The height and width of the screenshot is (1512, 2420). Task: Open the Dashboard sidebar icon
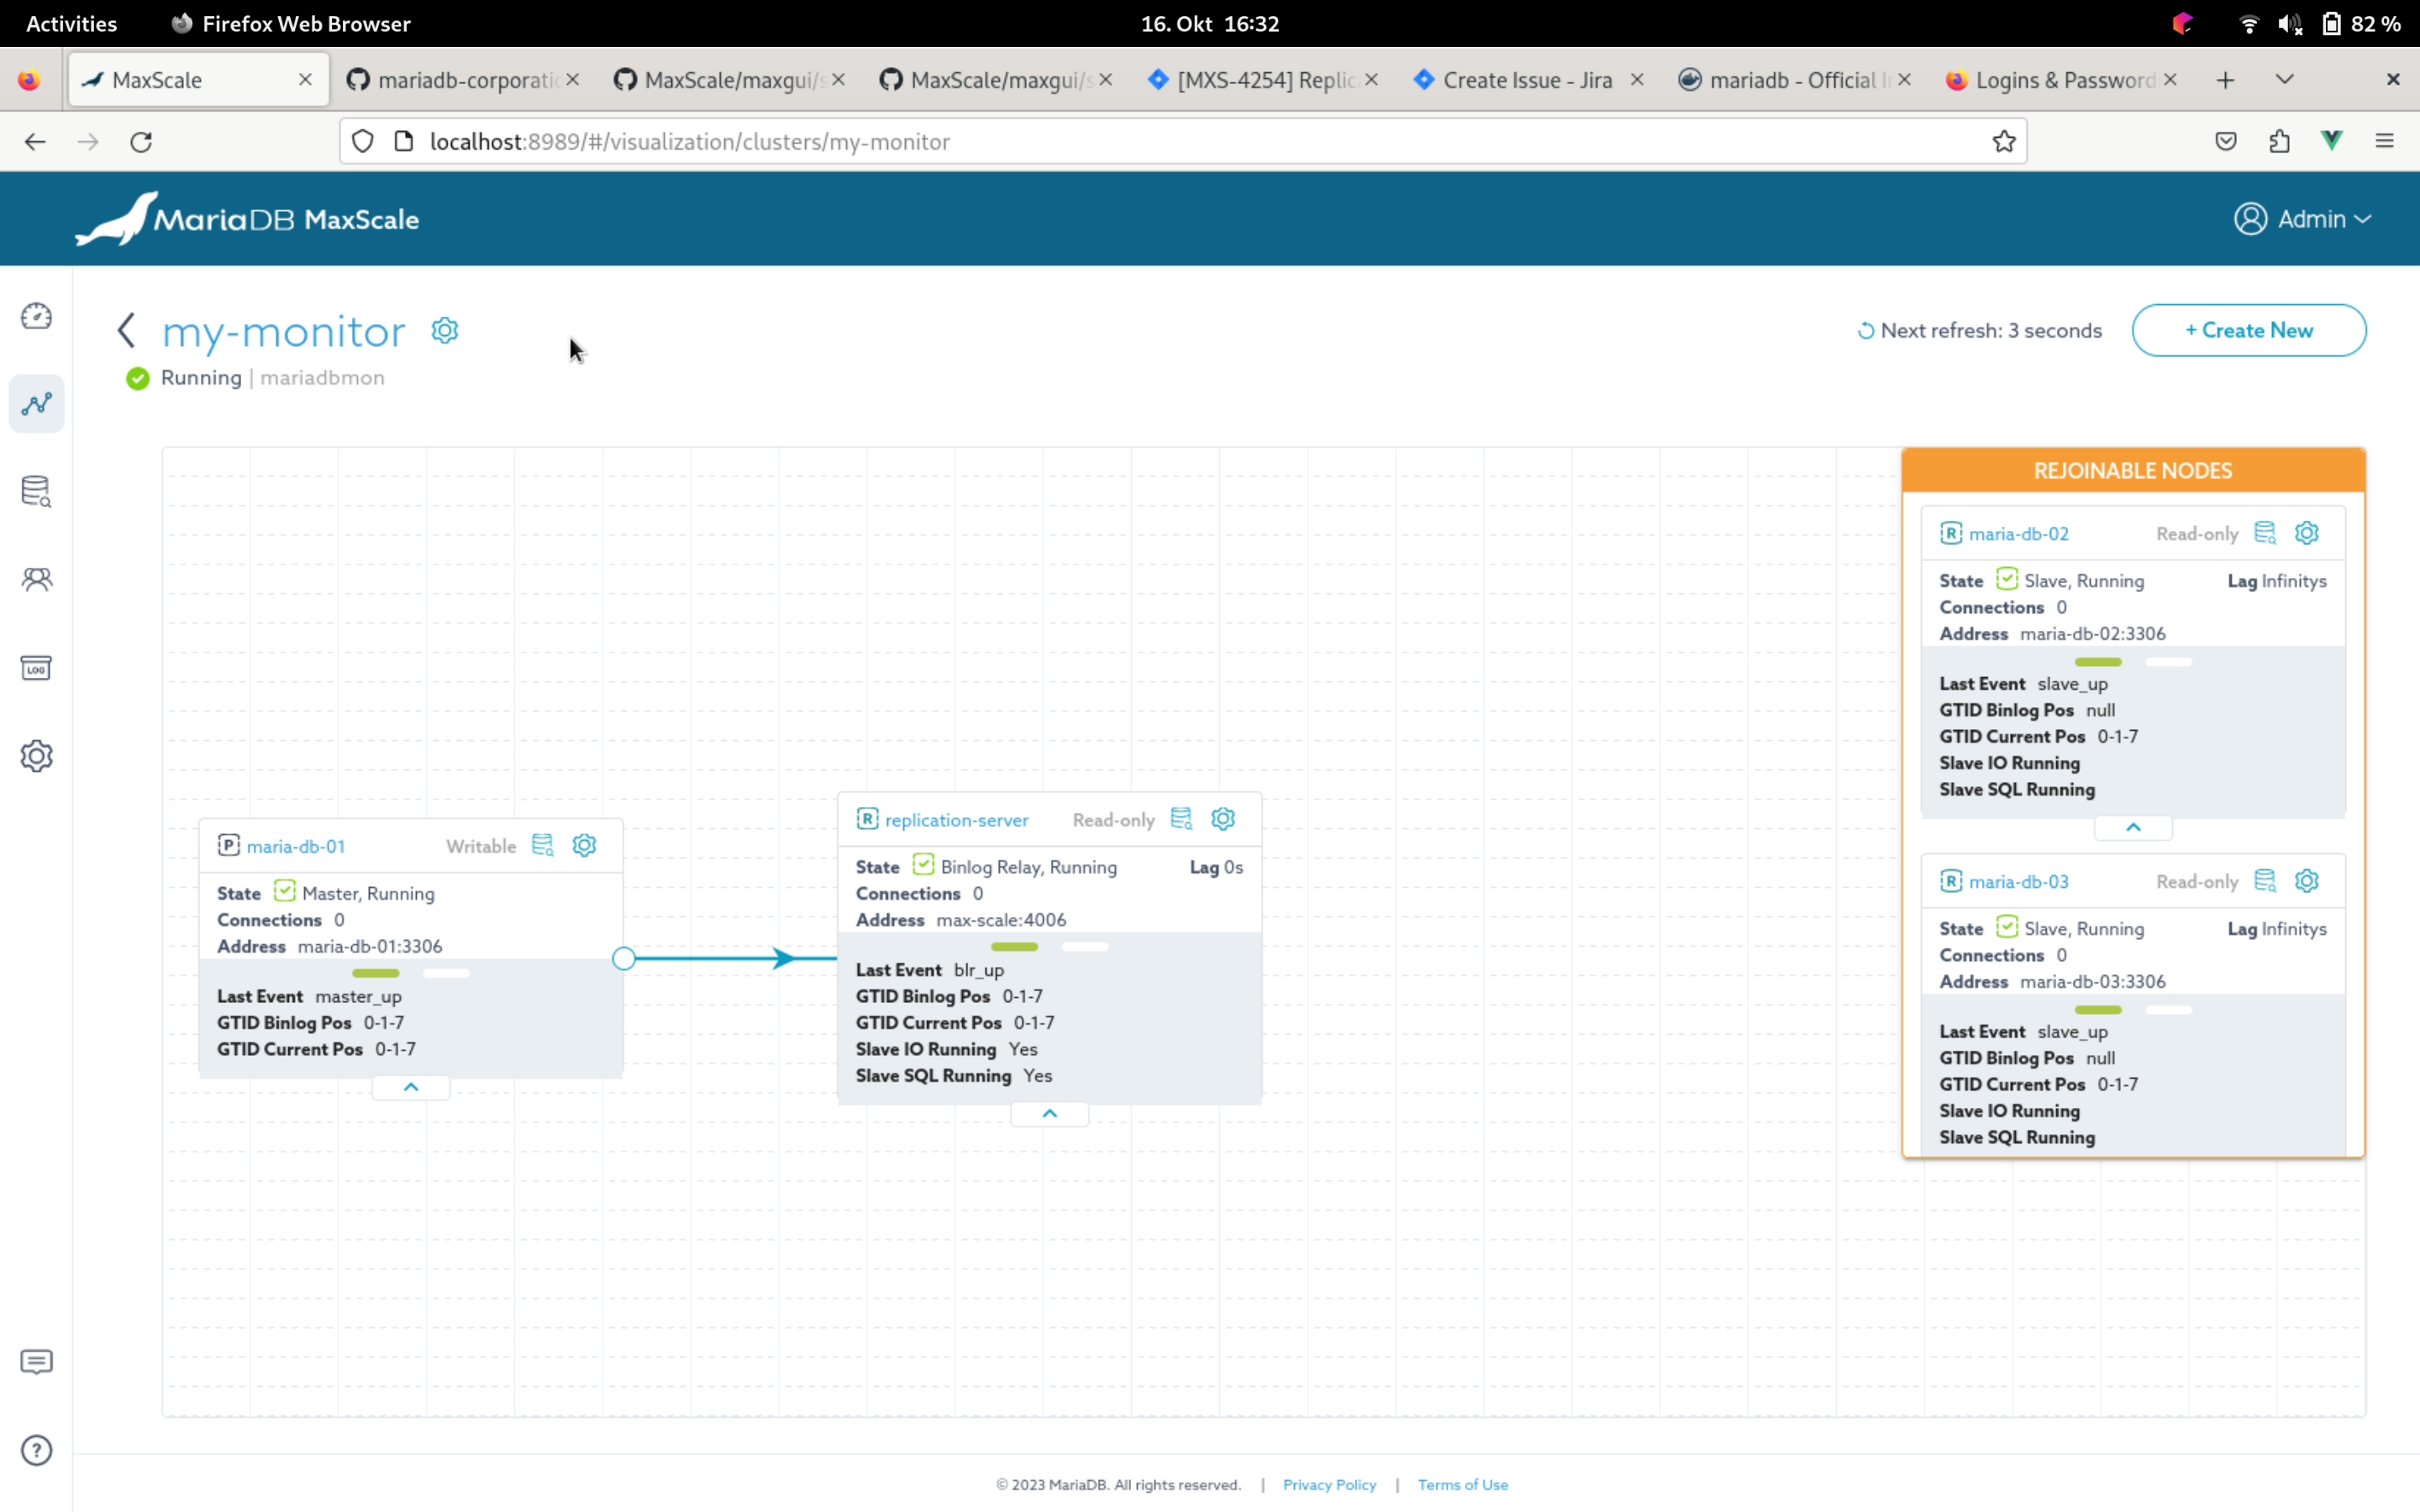pos(36,317)
